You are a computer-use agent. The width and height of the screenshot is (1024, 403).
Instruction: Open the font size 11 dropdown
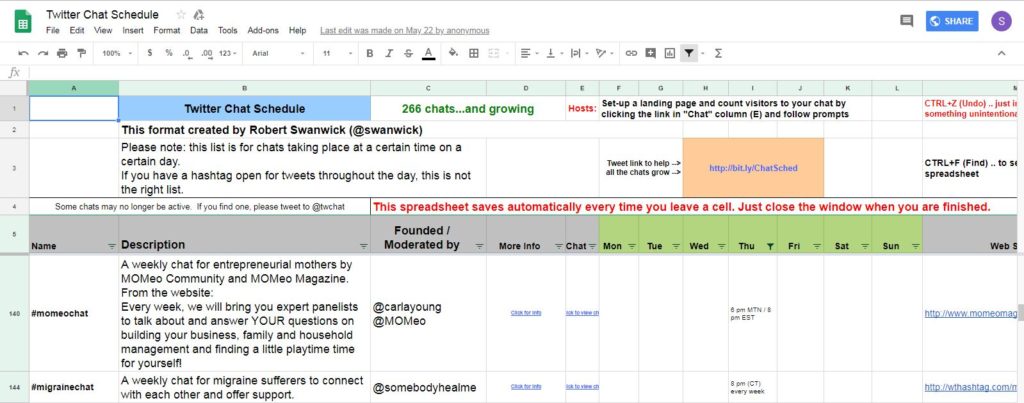pyautogui.click(x=337, y=53)
